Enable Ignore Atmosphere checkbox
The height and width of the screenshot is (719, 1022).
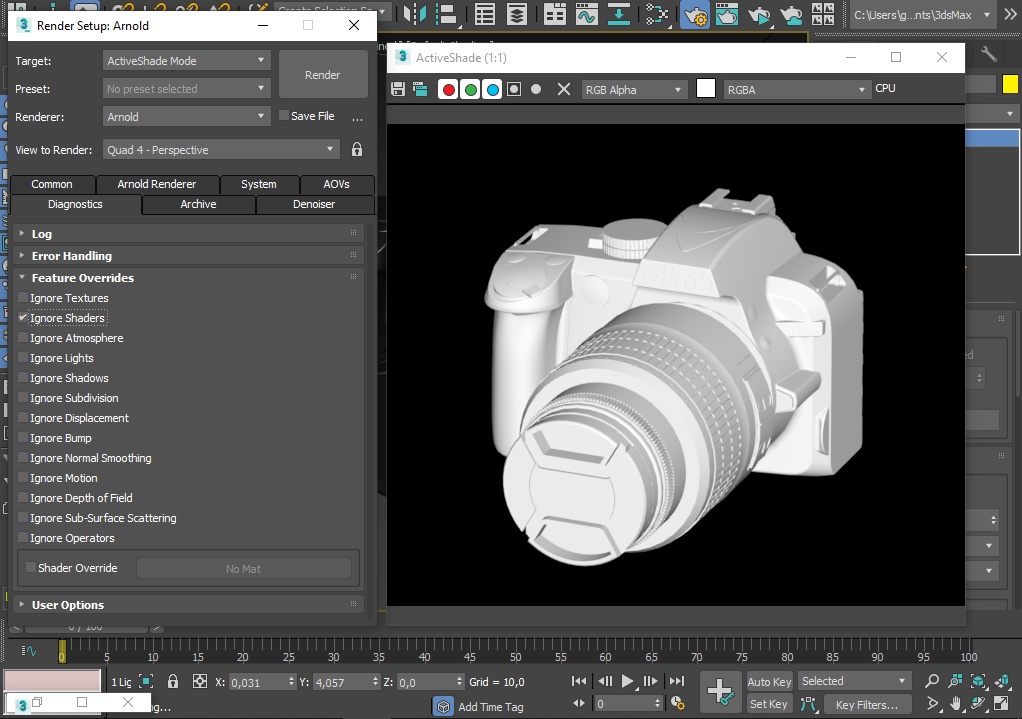click(23, 338)
